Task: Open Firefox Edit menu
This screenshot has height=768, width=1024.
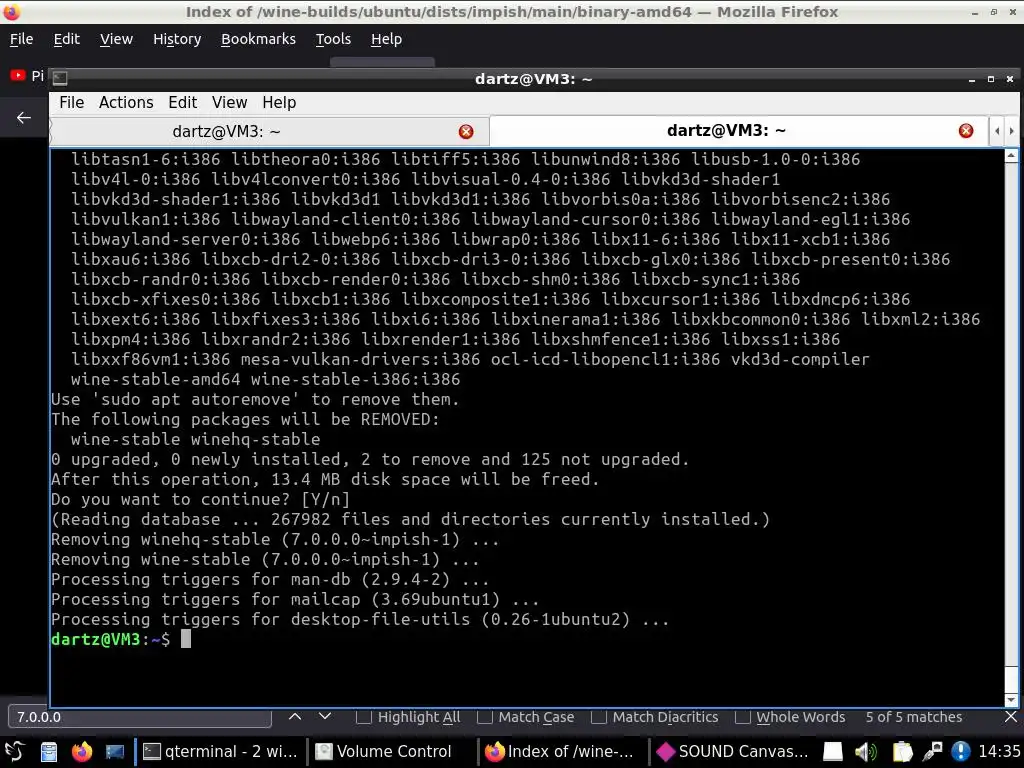Action: coord(67,39)
